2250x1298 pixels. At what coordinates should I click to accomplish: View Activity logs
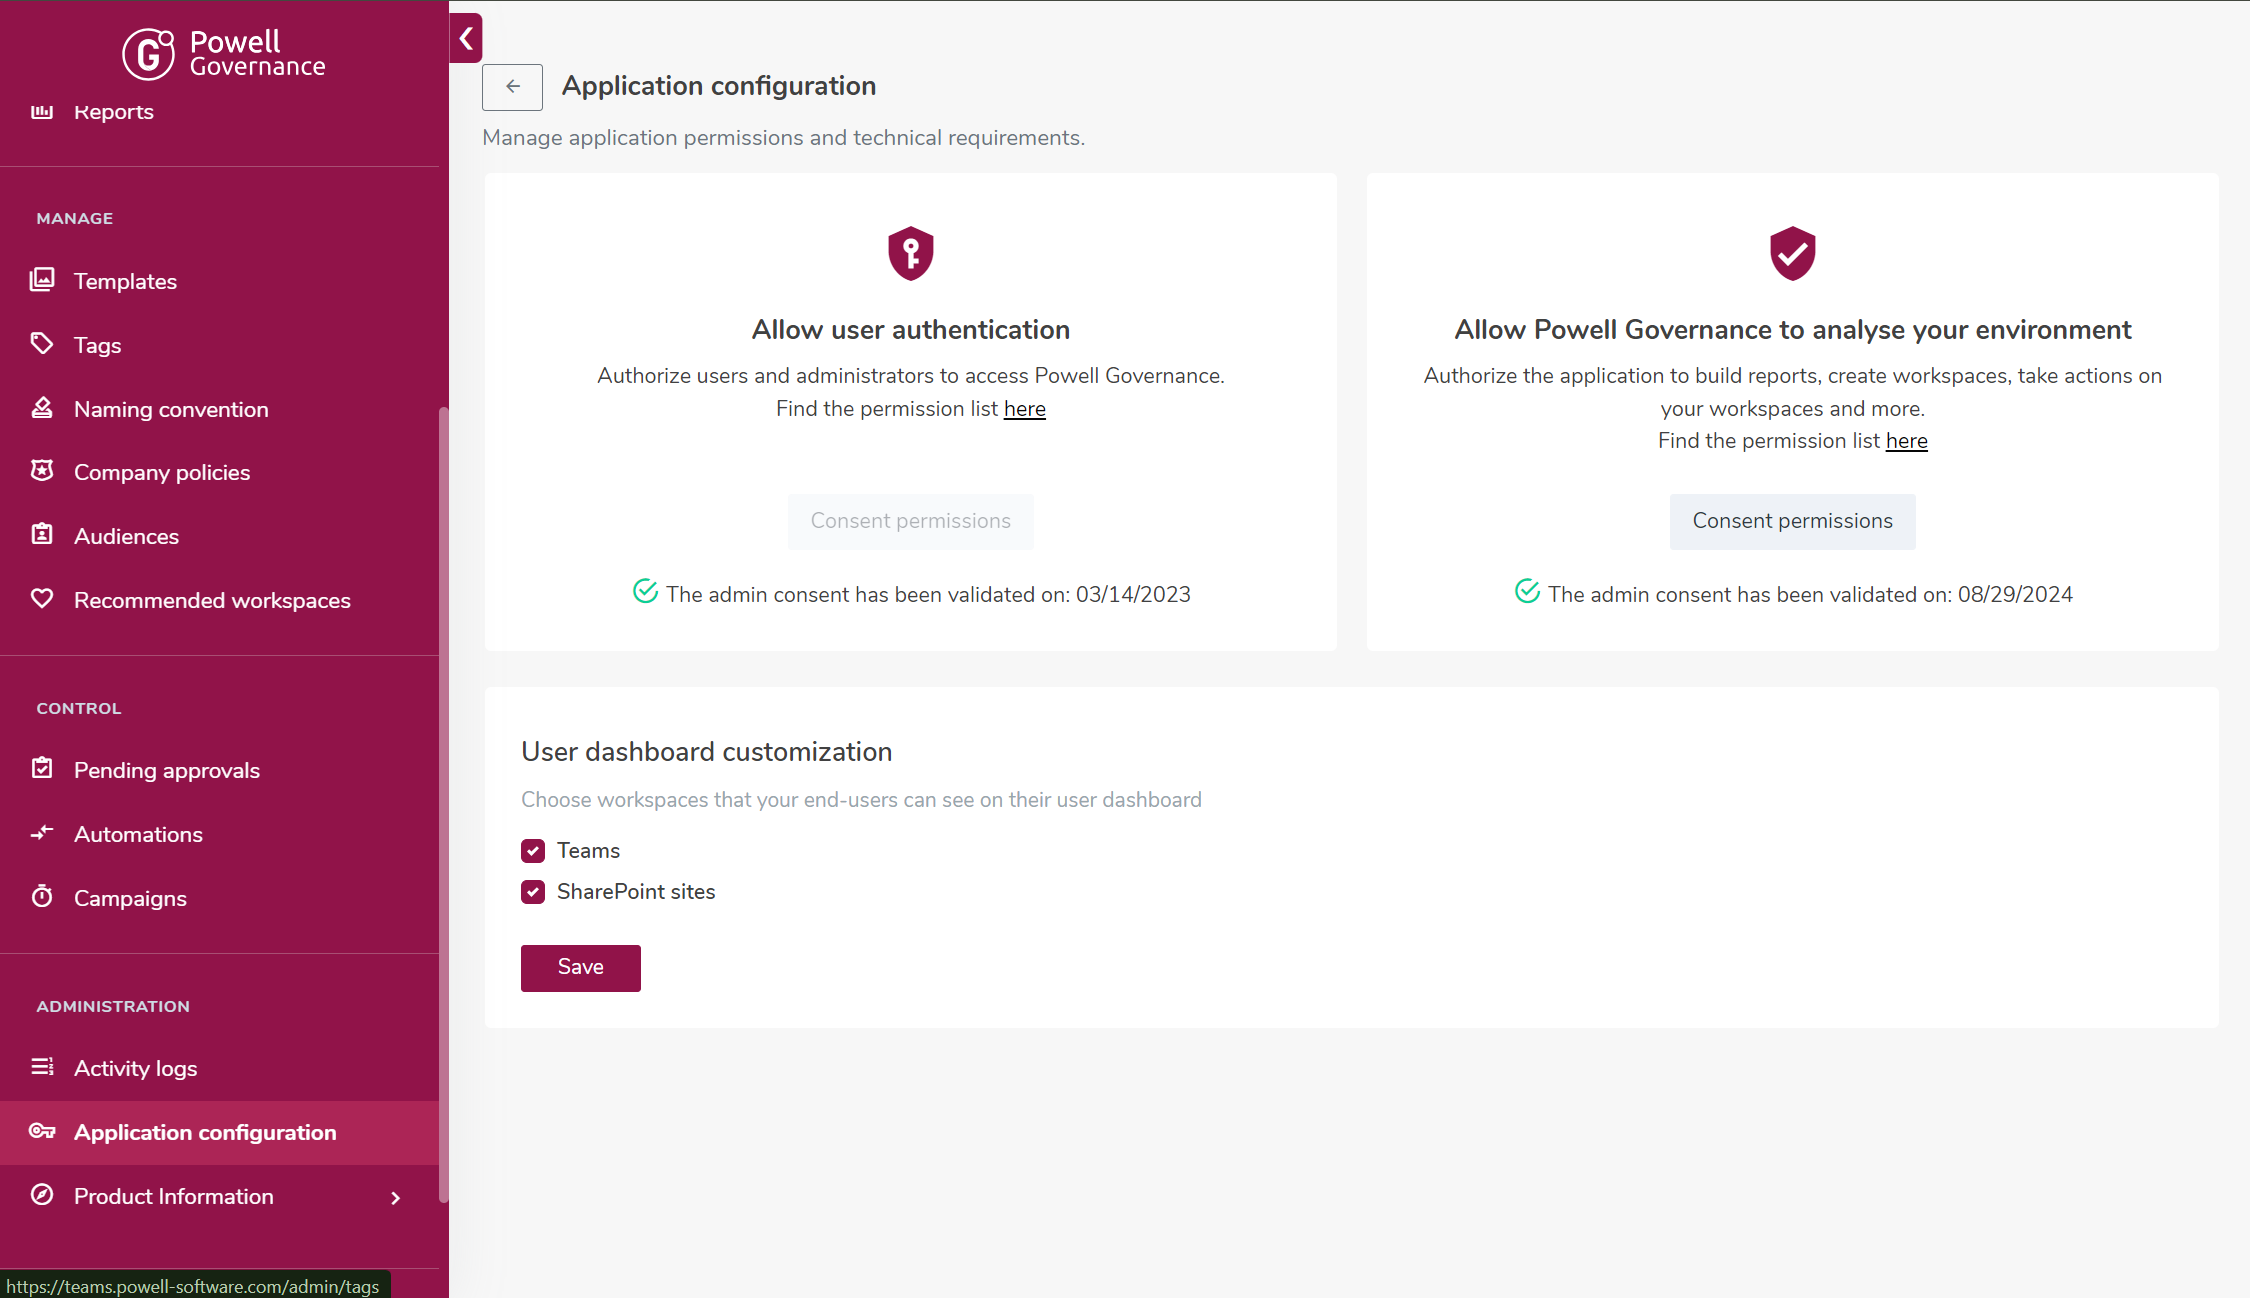219,1068
